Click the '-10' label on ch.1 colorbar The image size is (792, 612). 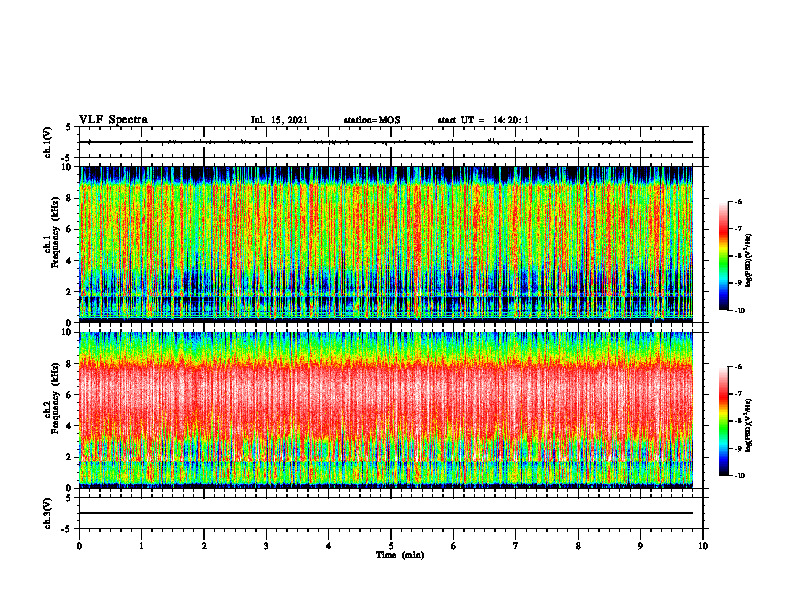click(x=739, y=311)
